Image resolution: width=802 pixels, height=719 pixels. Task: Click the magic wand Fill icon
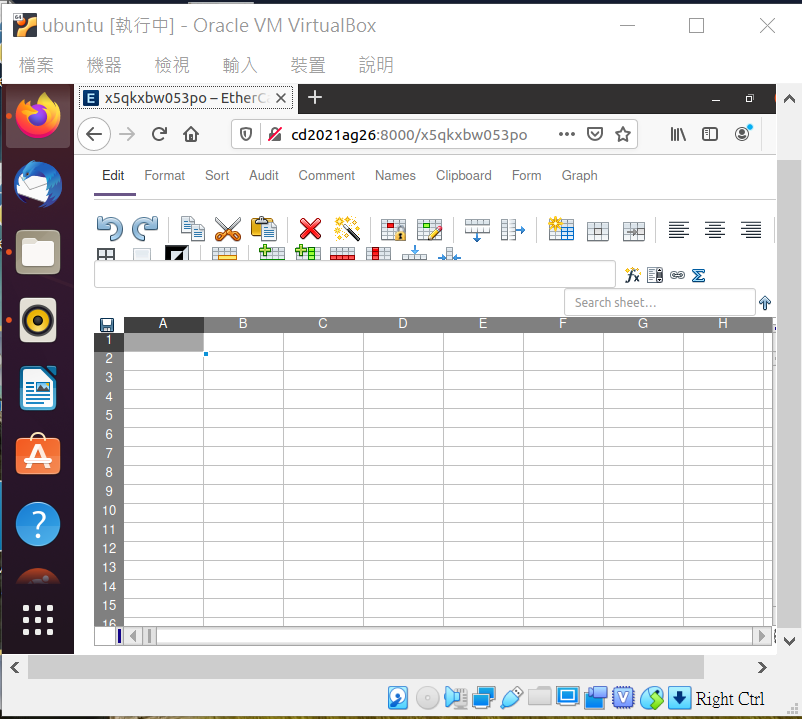coord(347,229)
